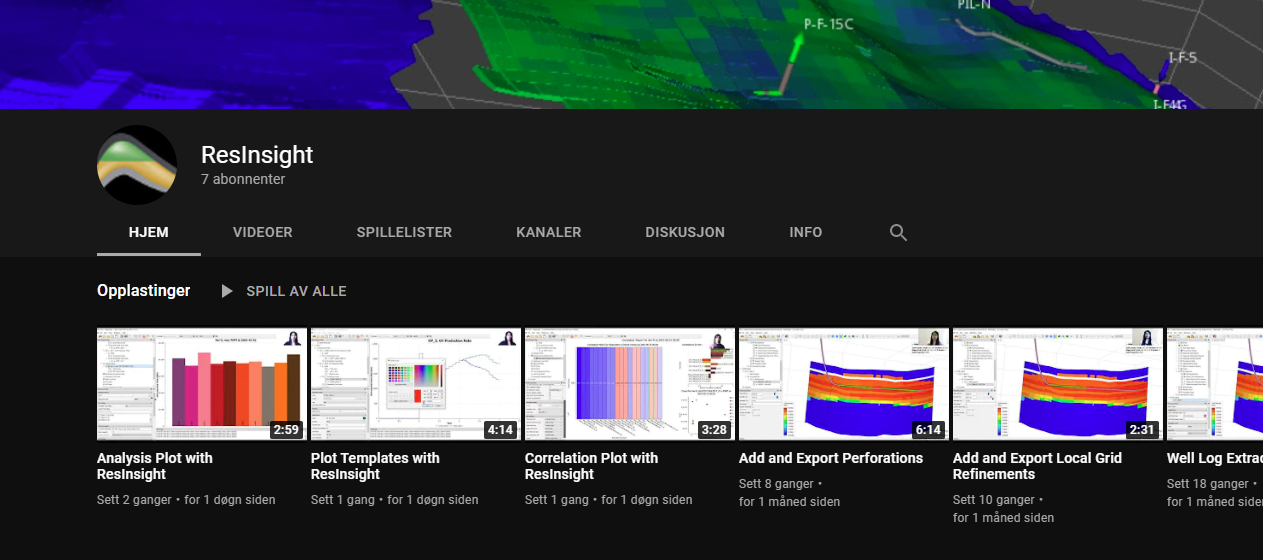The width and height of the screenshot is (1263, 560).
Task: Click 'Sett 2 ganger' view count
Action: pos(135,499)
